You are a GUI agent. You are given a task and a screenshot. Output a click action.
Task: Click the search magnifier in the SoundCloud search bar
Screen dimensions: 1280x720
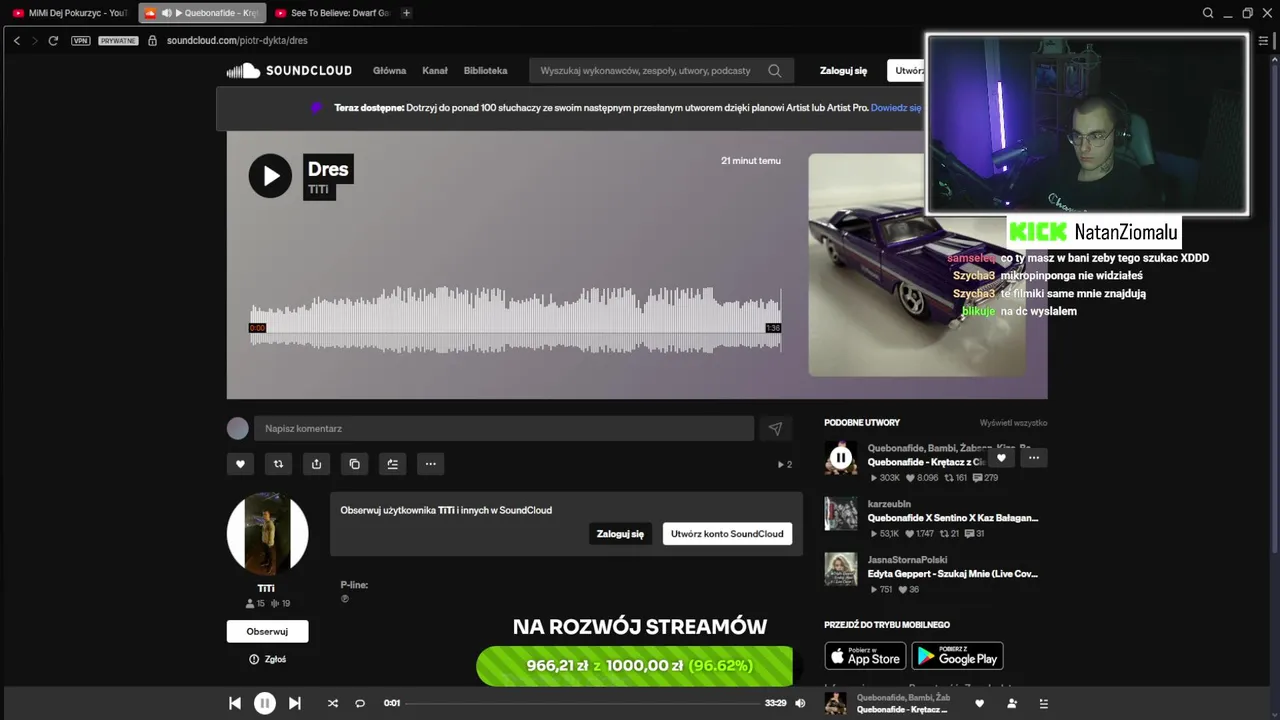[775, 71]
